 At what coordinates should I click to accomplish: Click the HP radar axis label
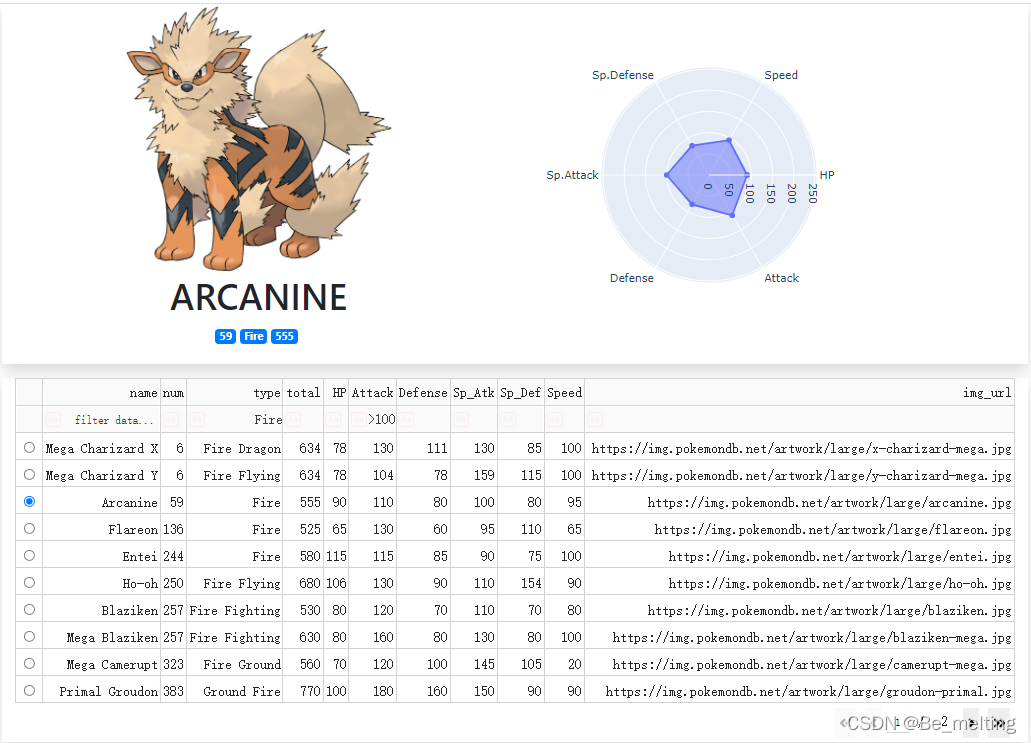click(827, 175)
